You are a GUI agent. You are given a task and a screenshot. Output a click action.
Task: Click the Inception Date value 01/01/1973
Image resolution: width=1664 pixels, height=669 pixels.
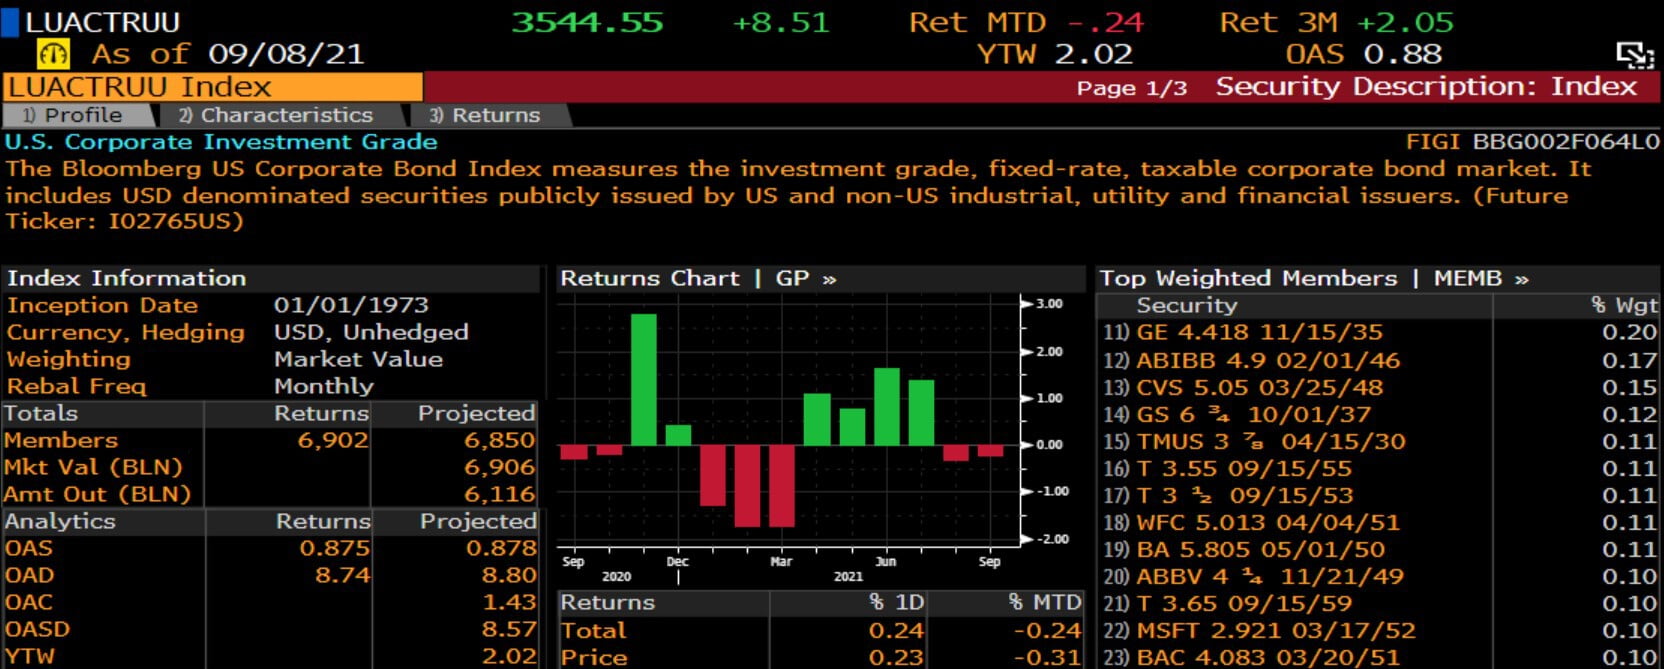click(x=351, y=305)
